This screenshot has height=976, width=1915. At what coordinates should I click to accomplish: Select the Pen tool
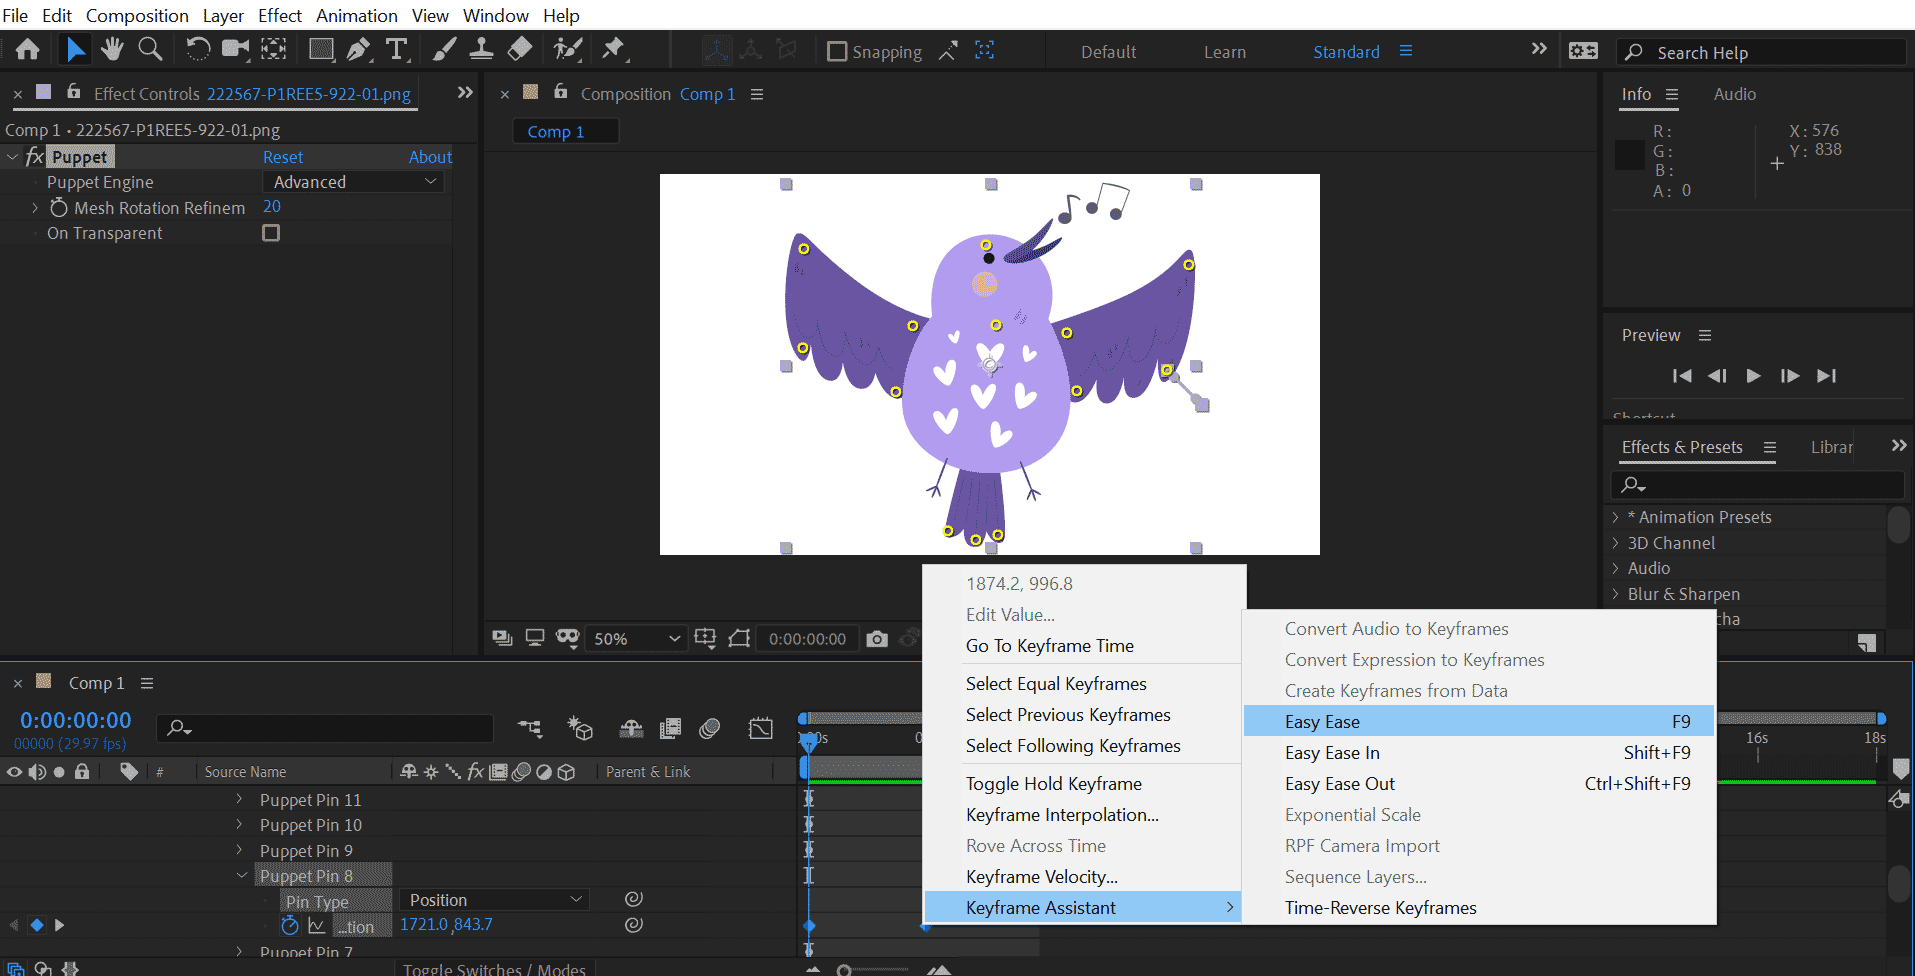pos(358,49)
